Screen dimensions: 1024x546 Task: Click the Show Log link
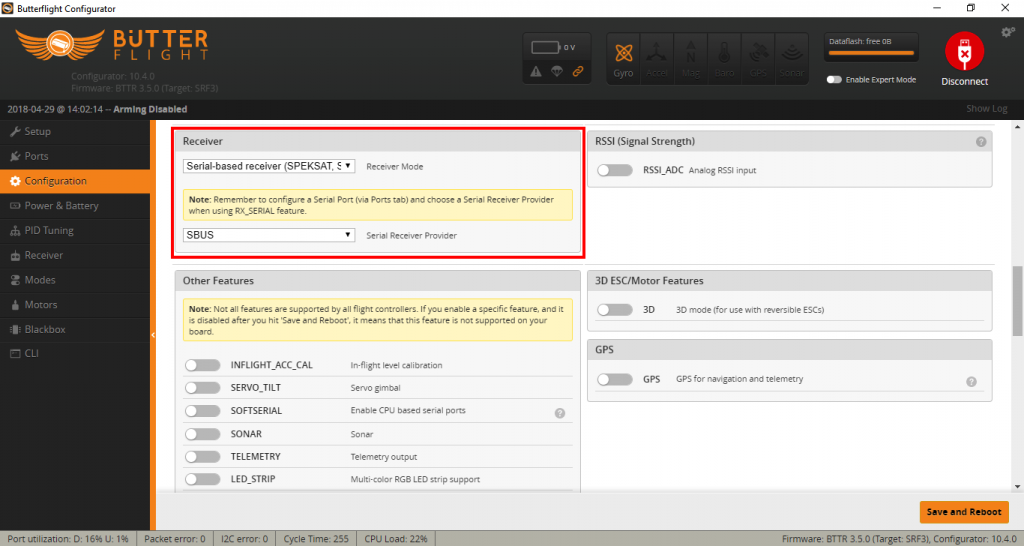[986, 109]
